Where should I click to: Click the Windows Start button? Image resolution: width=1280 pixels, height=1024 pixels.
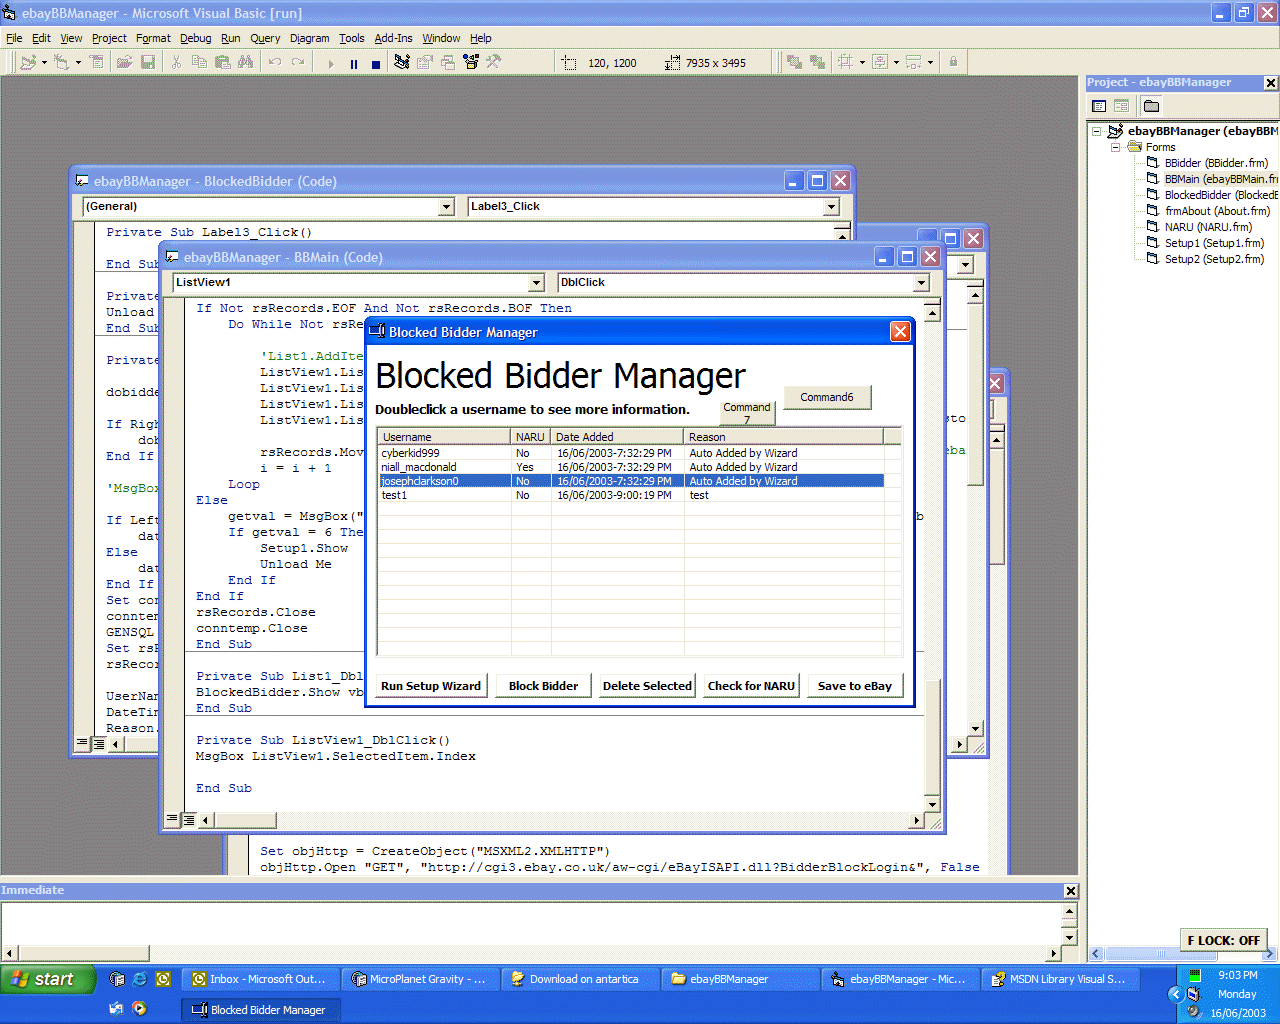pos(48,980)
